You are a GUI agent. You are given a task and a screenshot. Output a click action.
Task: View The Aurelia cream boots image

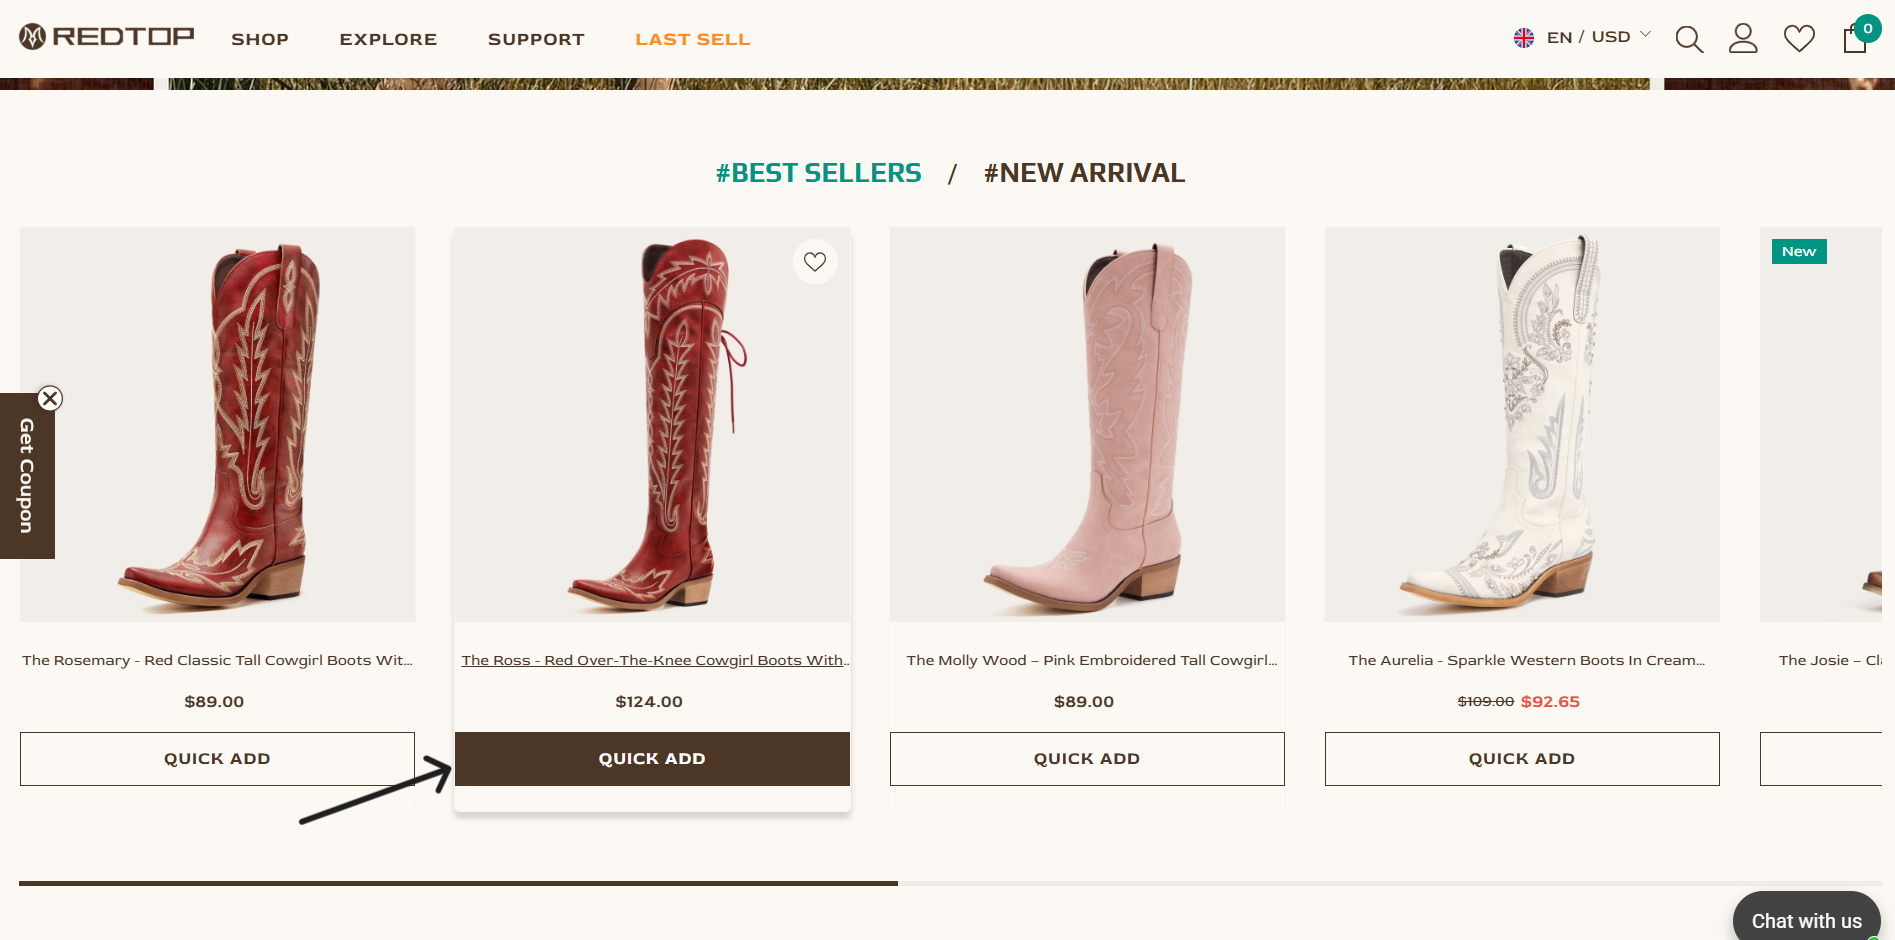coord(1521,424)
